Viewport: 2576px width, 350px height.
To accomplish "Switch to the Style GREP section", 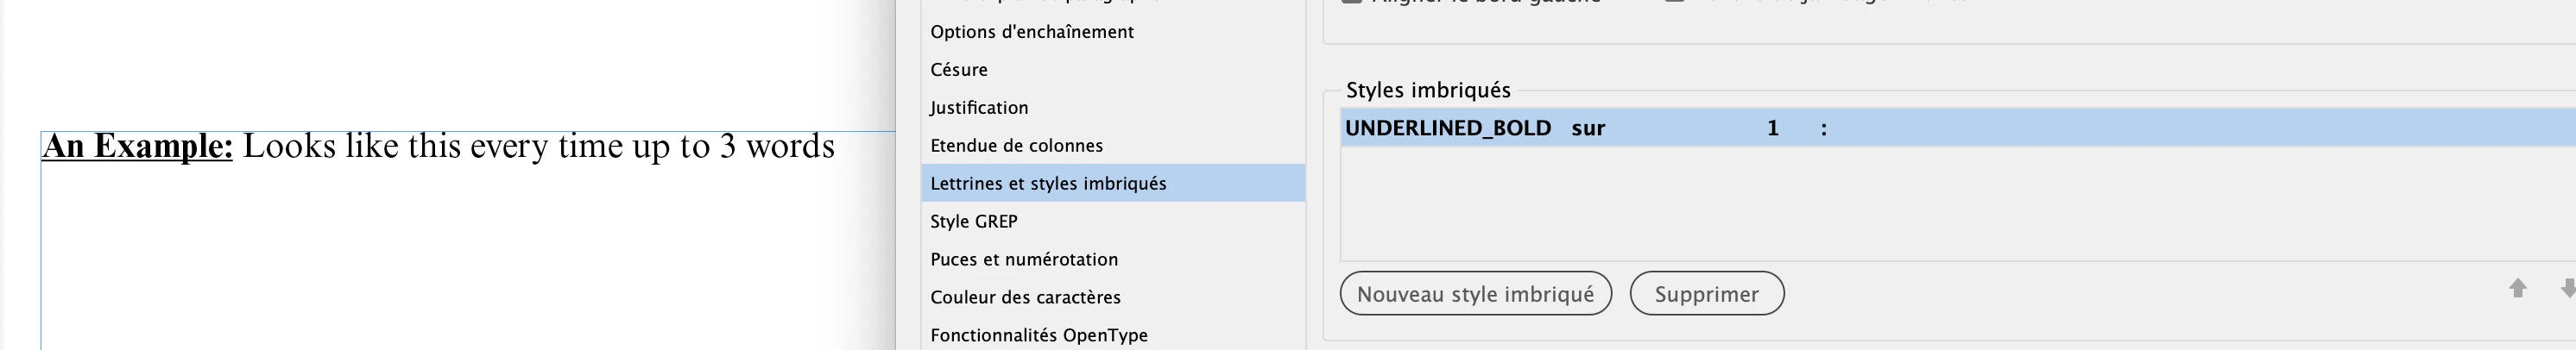I will [974, 222].
